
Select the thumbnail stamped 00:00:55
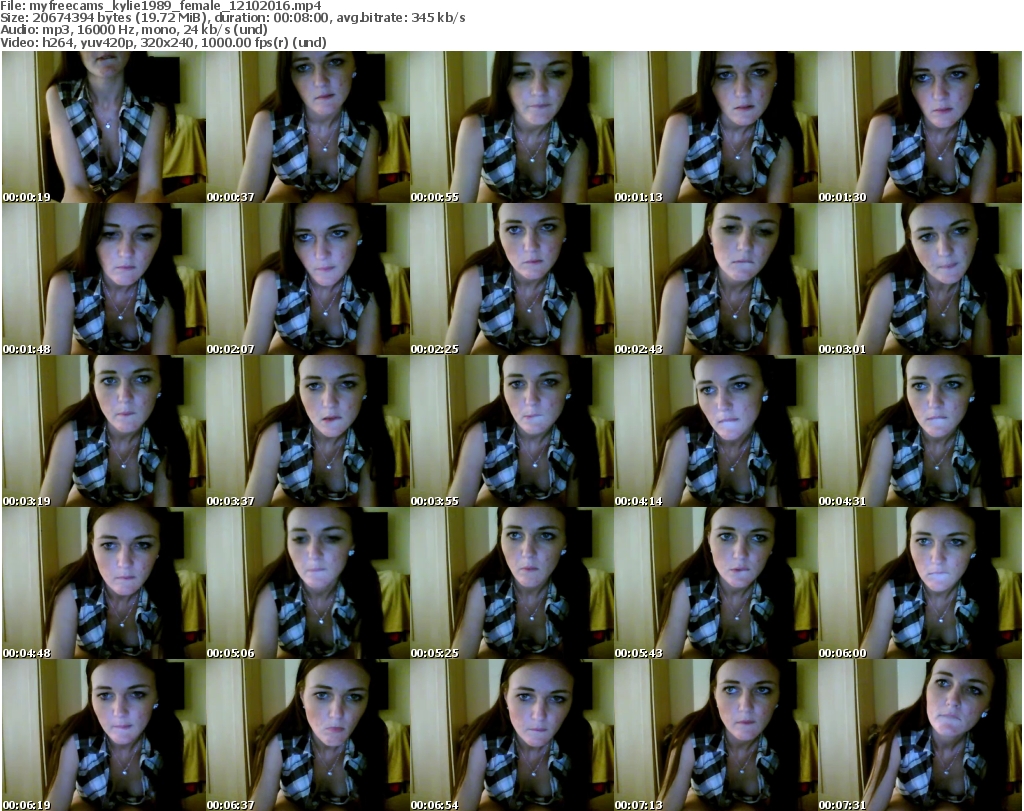click(511, 127)
